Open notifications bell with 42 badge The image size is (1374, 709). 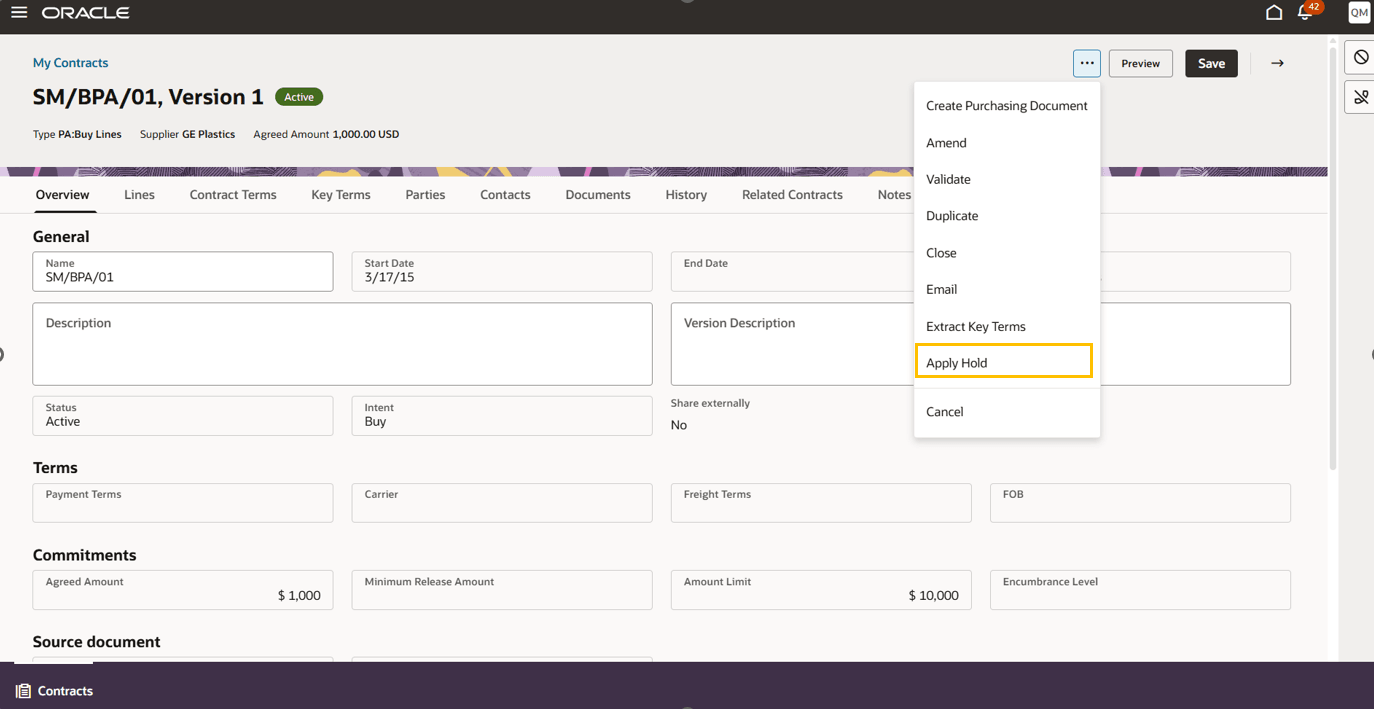pos(1304,13)
